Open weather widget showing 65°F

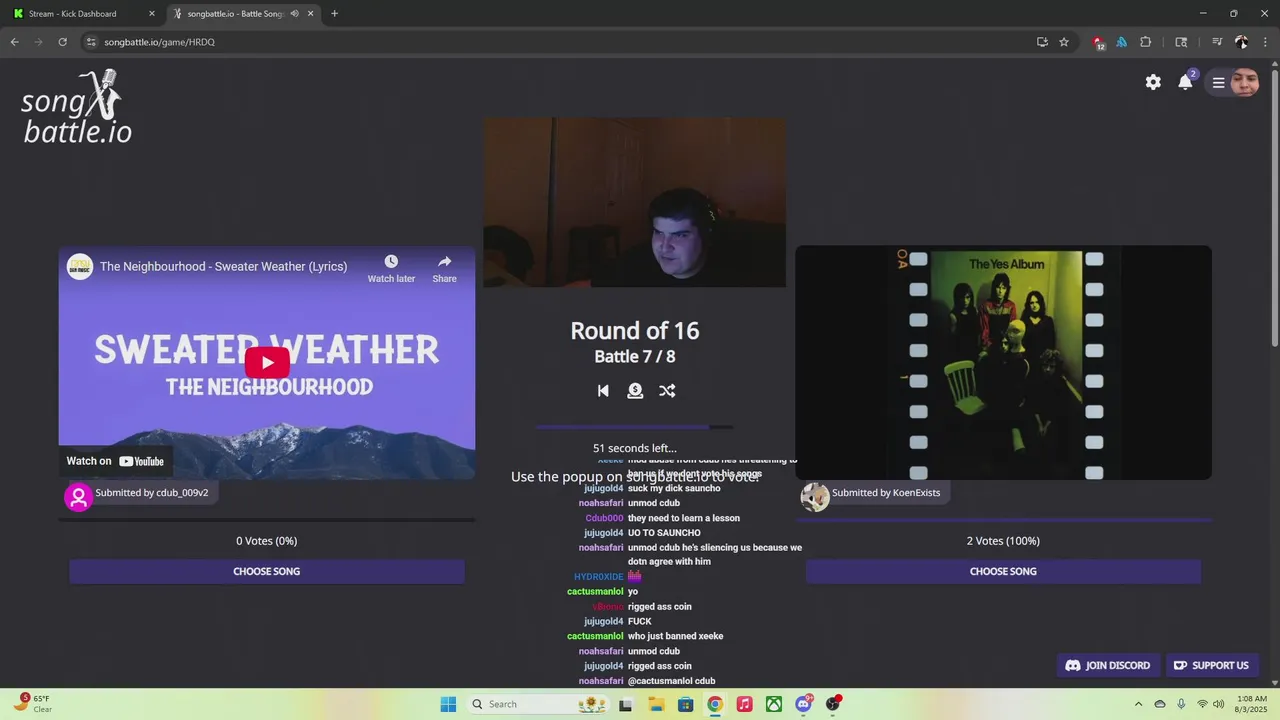click(32, 704)
